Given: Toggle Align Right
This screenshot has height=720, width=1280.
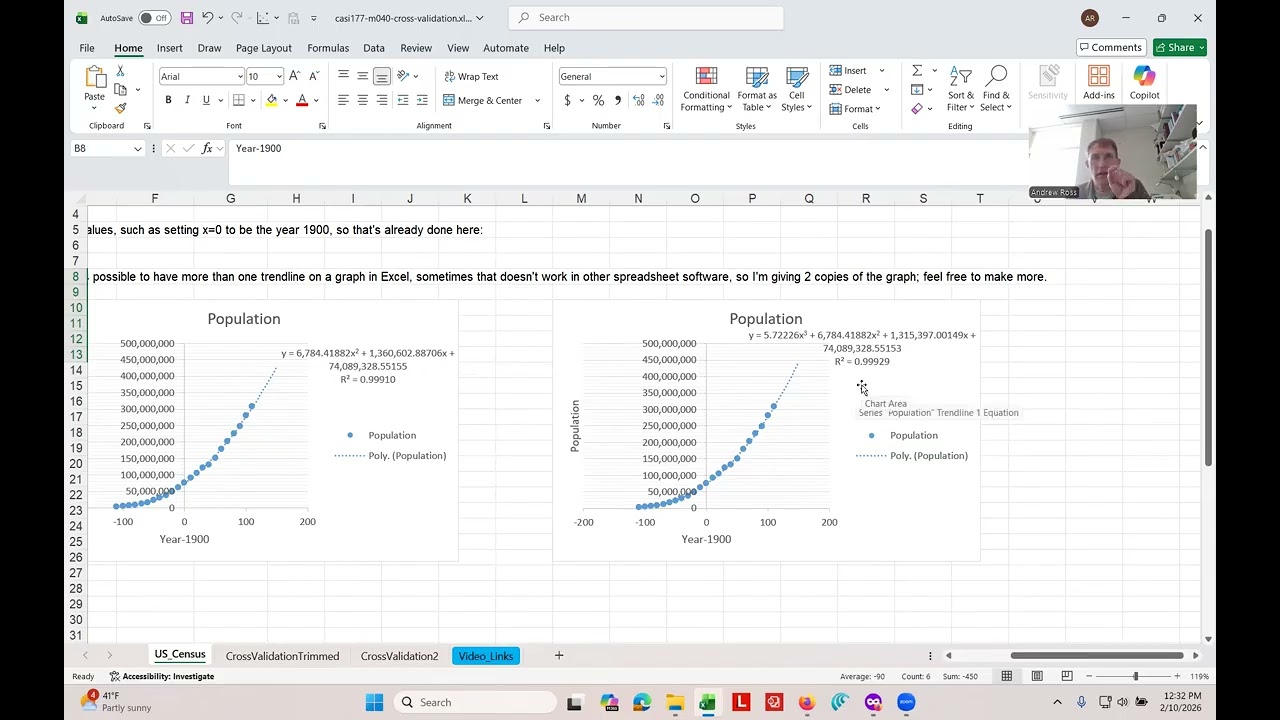Looking at the screenshot, I should 381,100.
